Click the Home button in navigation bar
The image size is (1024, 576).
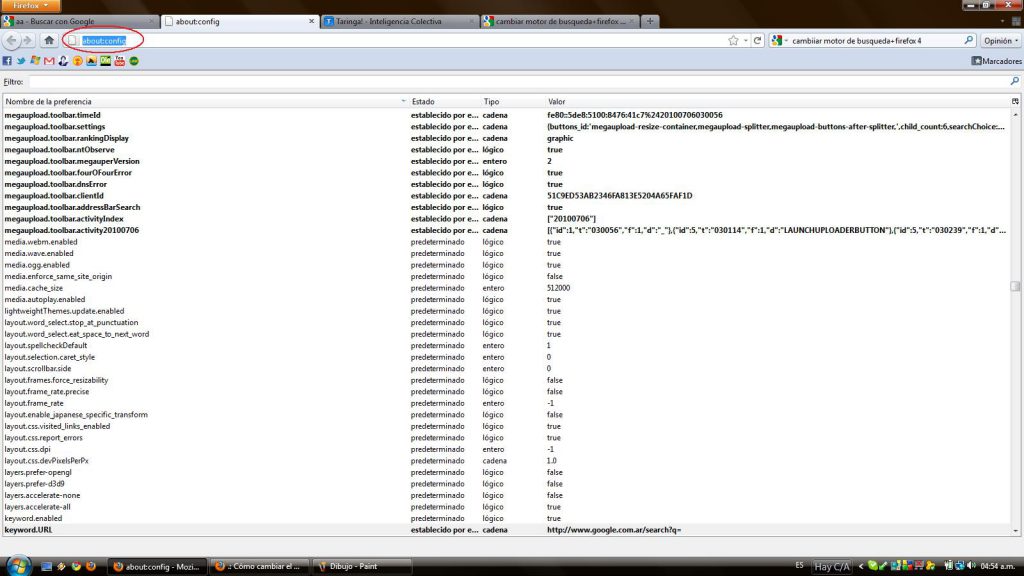point(48,41)
